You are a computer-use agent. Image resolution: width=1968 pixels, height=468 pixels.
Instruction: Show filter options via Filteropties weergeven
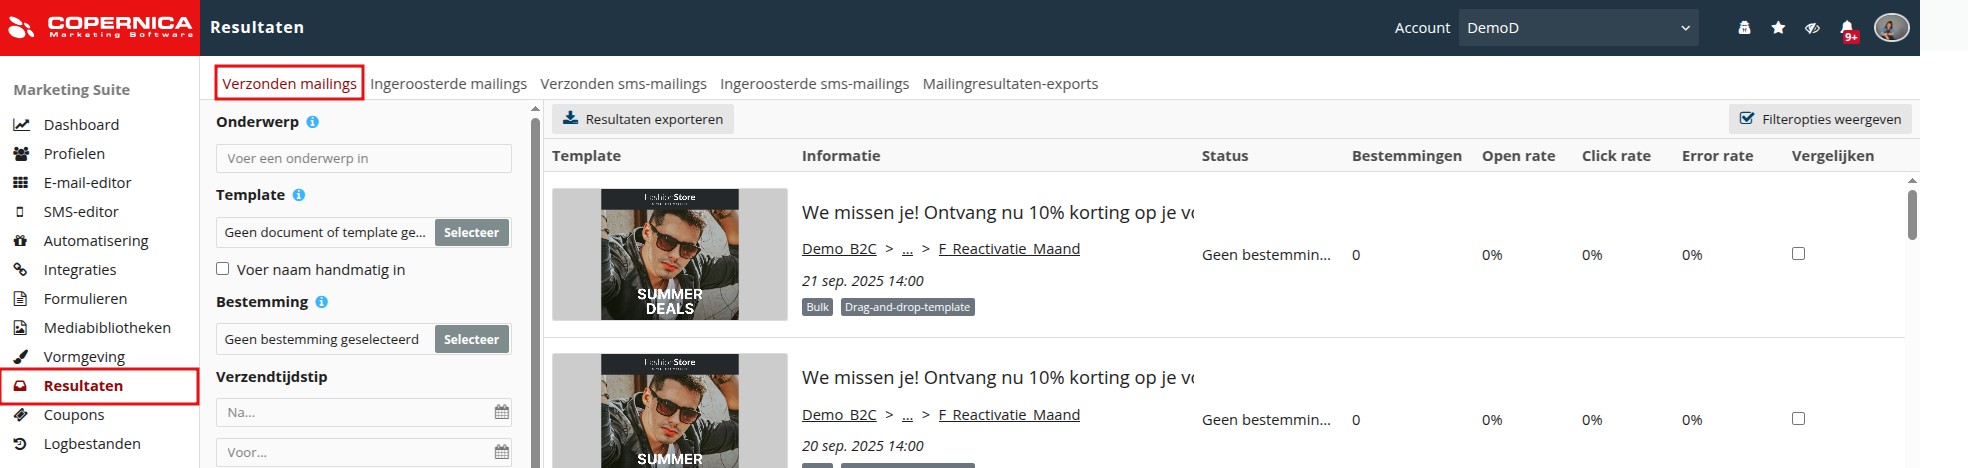click(1820, 119)
